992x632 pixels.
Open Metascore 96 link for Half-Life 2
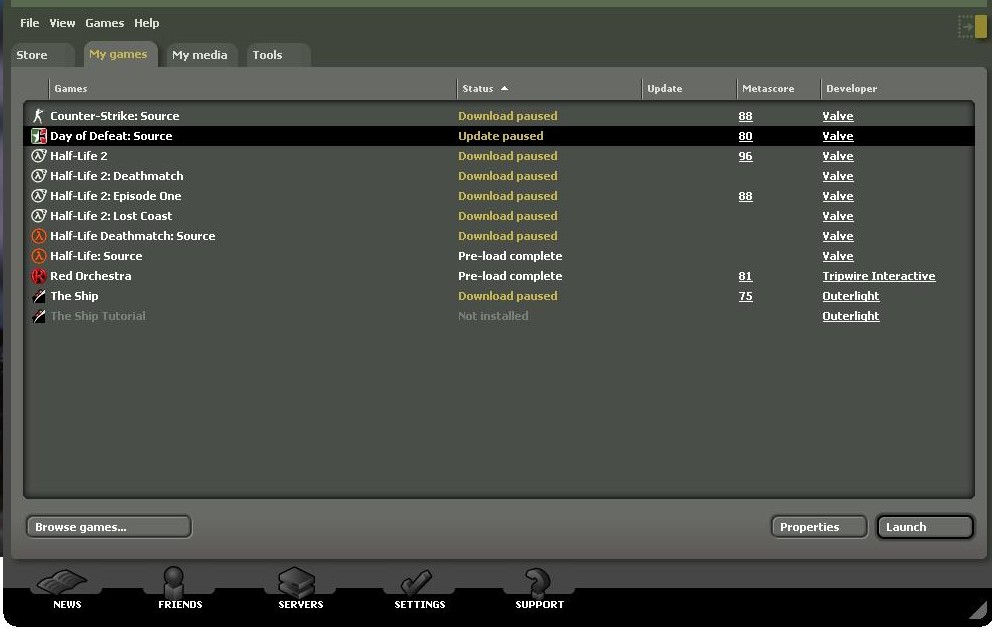(x=745, y=156)
